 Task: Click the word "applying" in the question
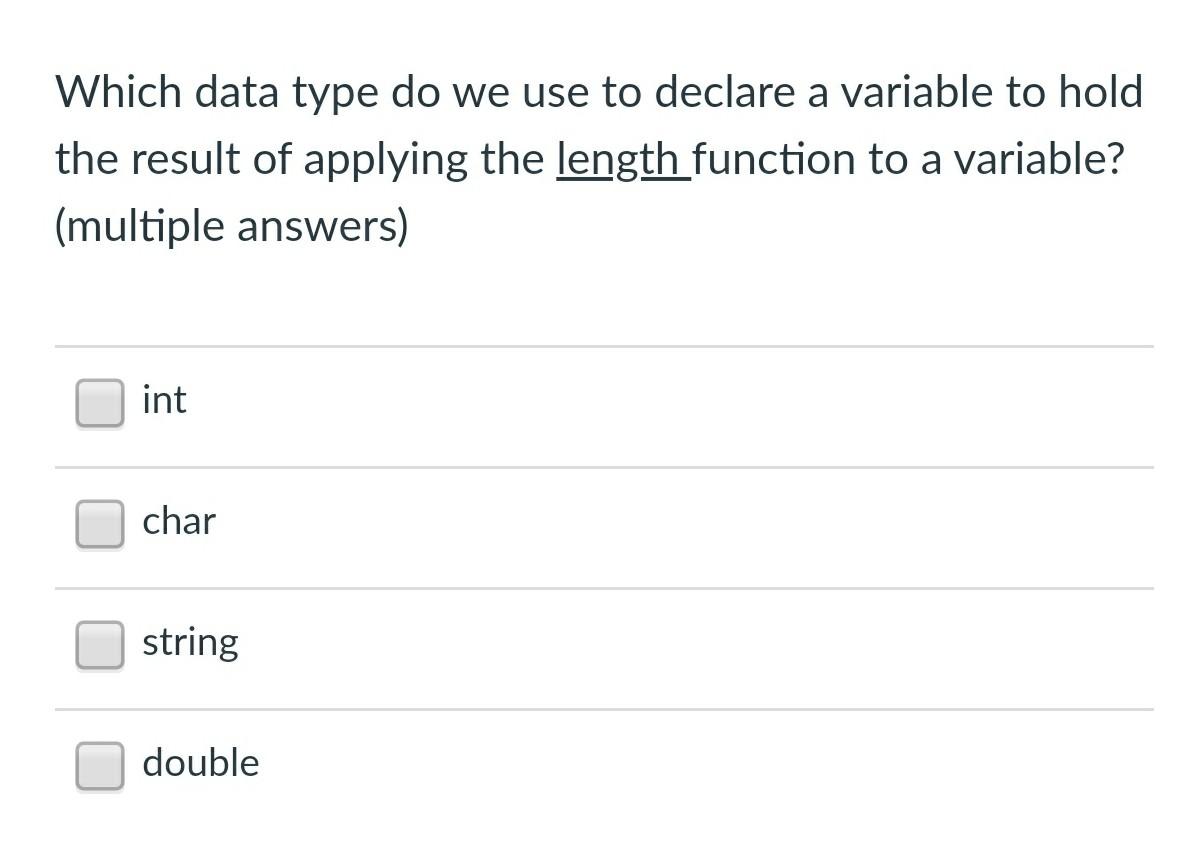point(386,161)
